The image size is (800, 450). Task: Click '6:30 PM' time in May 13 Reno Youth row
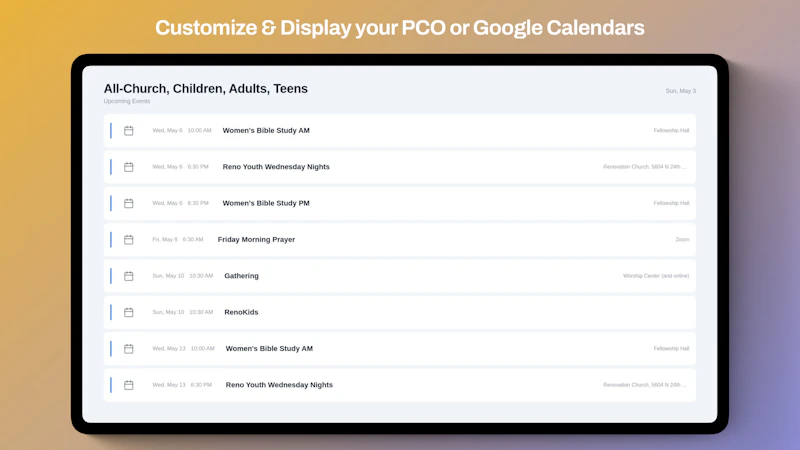(201, 385)
